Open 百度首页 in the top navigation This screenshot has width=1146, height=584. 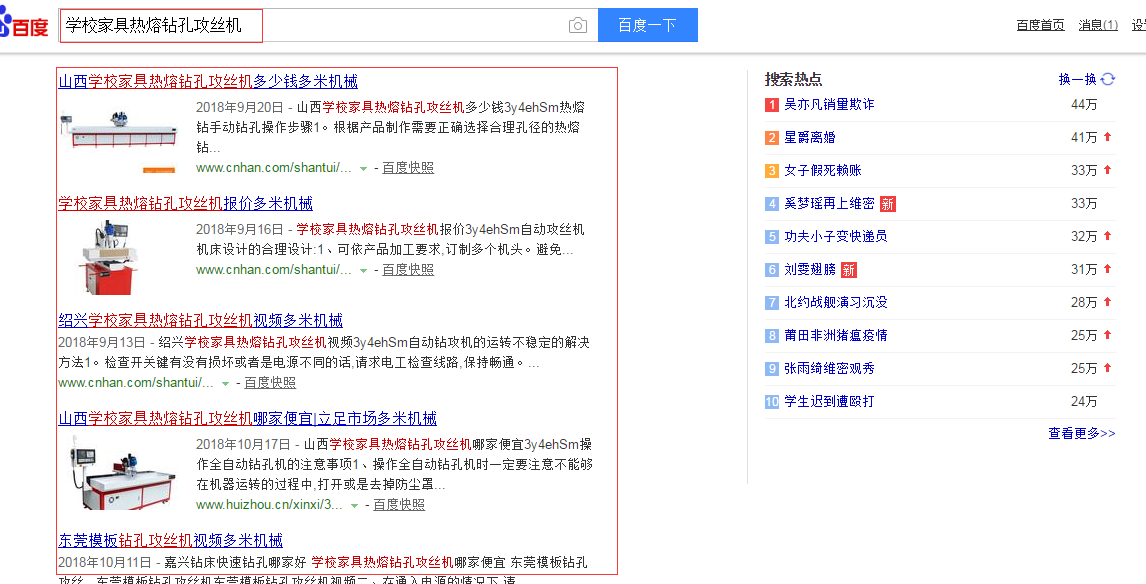(x=1040, y=25)
